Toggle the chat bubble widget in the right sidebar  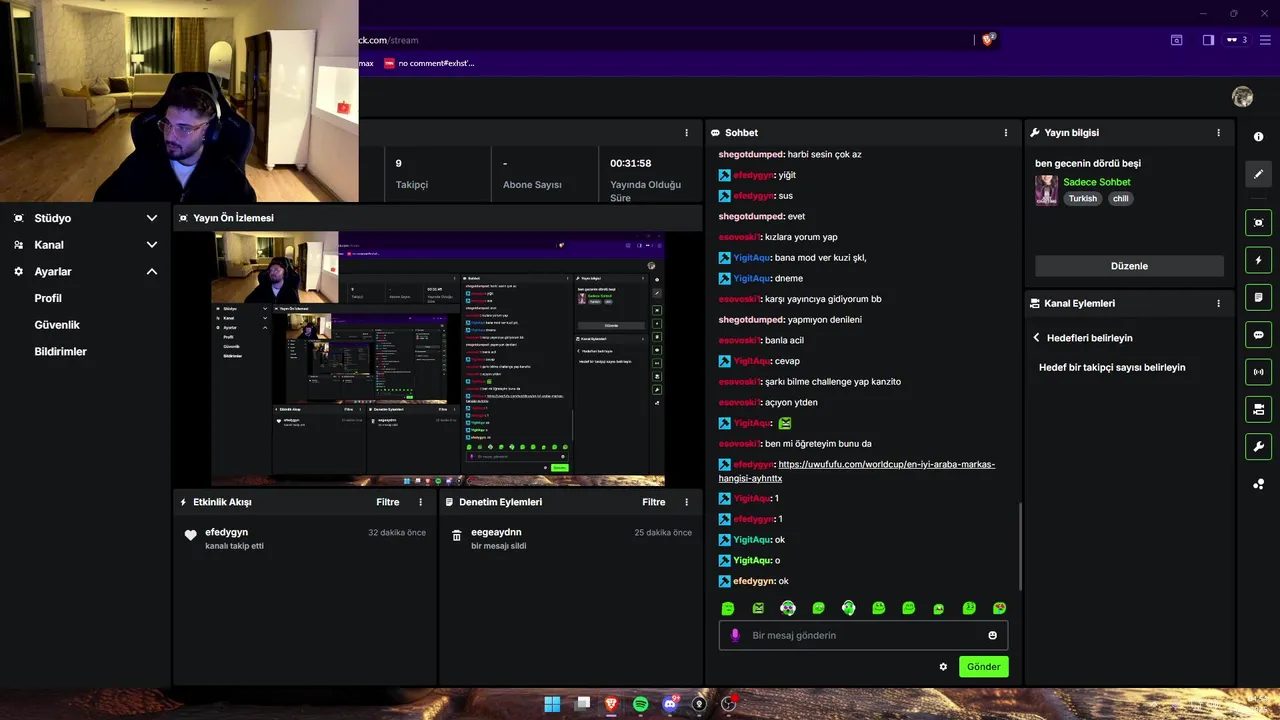(1258, 335)
